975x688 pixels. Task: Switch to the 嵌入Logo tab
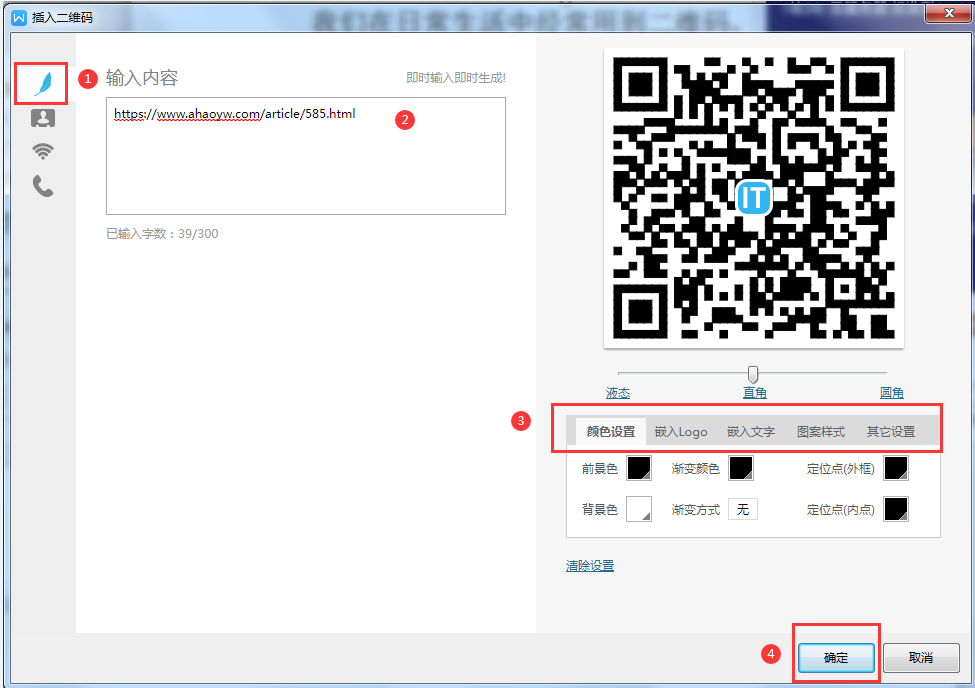point(681,432)
